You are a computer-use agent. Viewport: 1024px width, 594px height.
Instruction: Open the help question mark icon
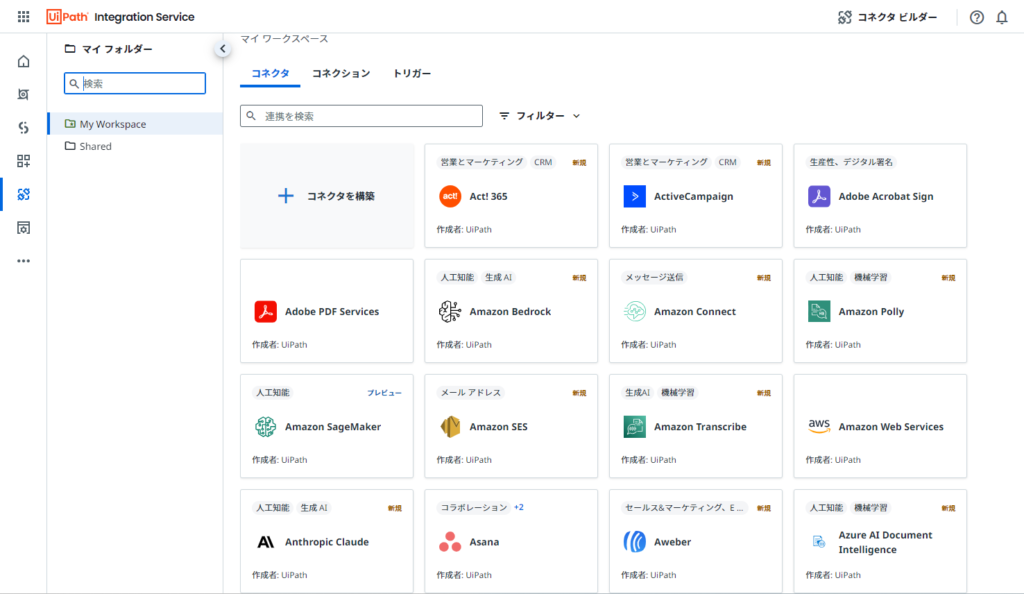coord(977,17)
